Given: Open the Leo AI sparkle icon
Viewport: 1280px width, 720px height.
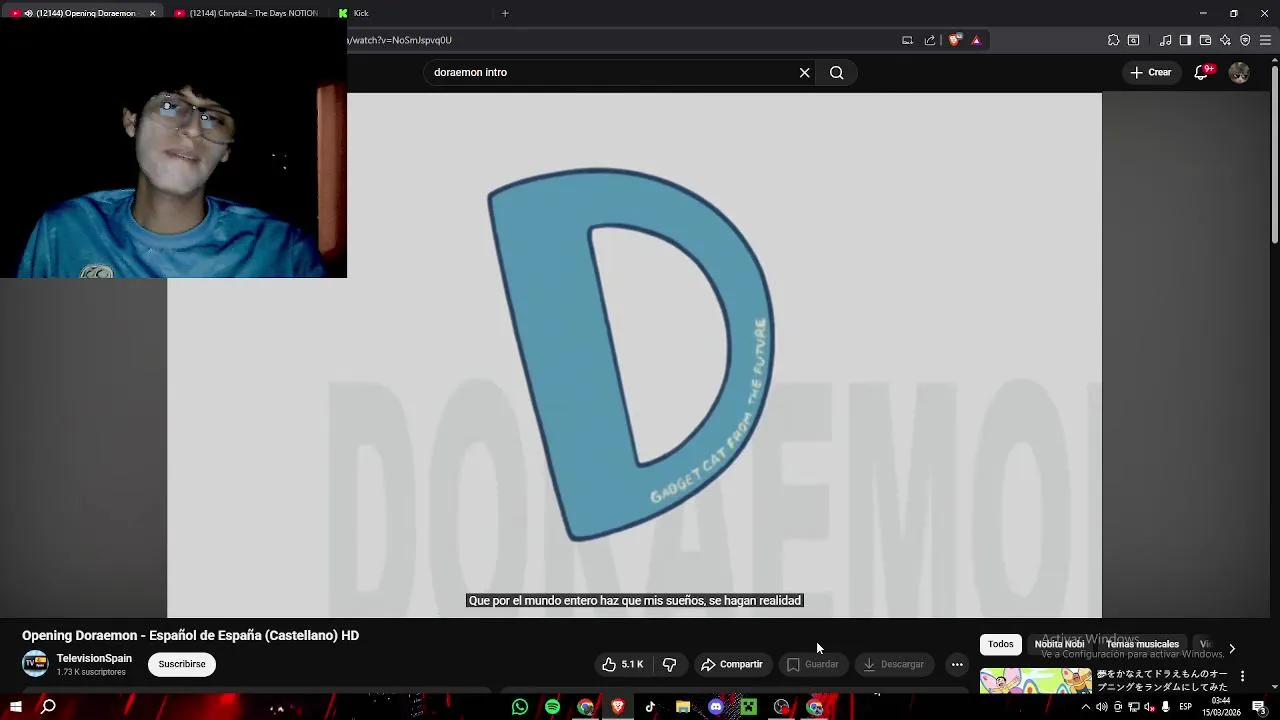Looking at the screenshot, I should click(x=1225, y=40).
